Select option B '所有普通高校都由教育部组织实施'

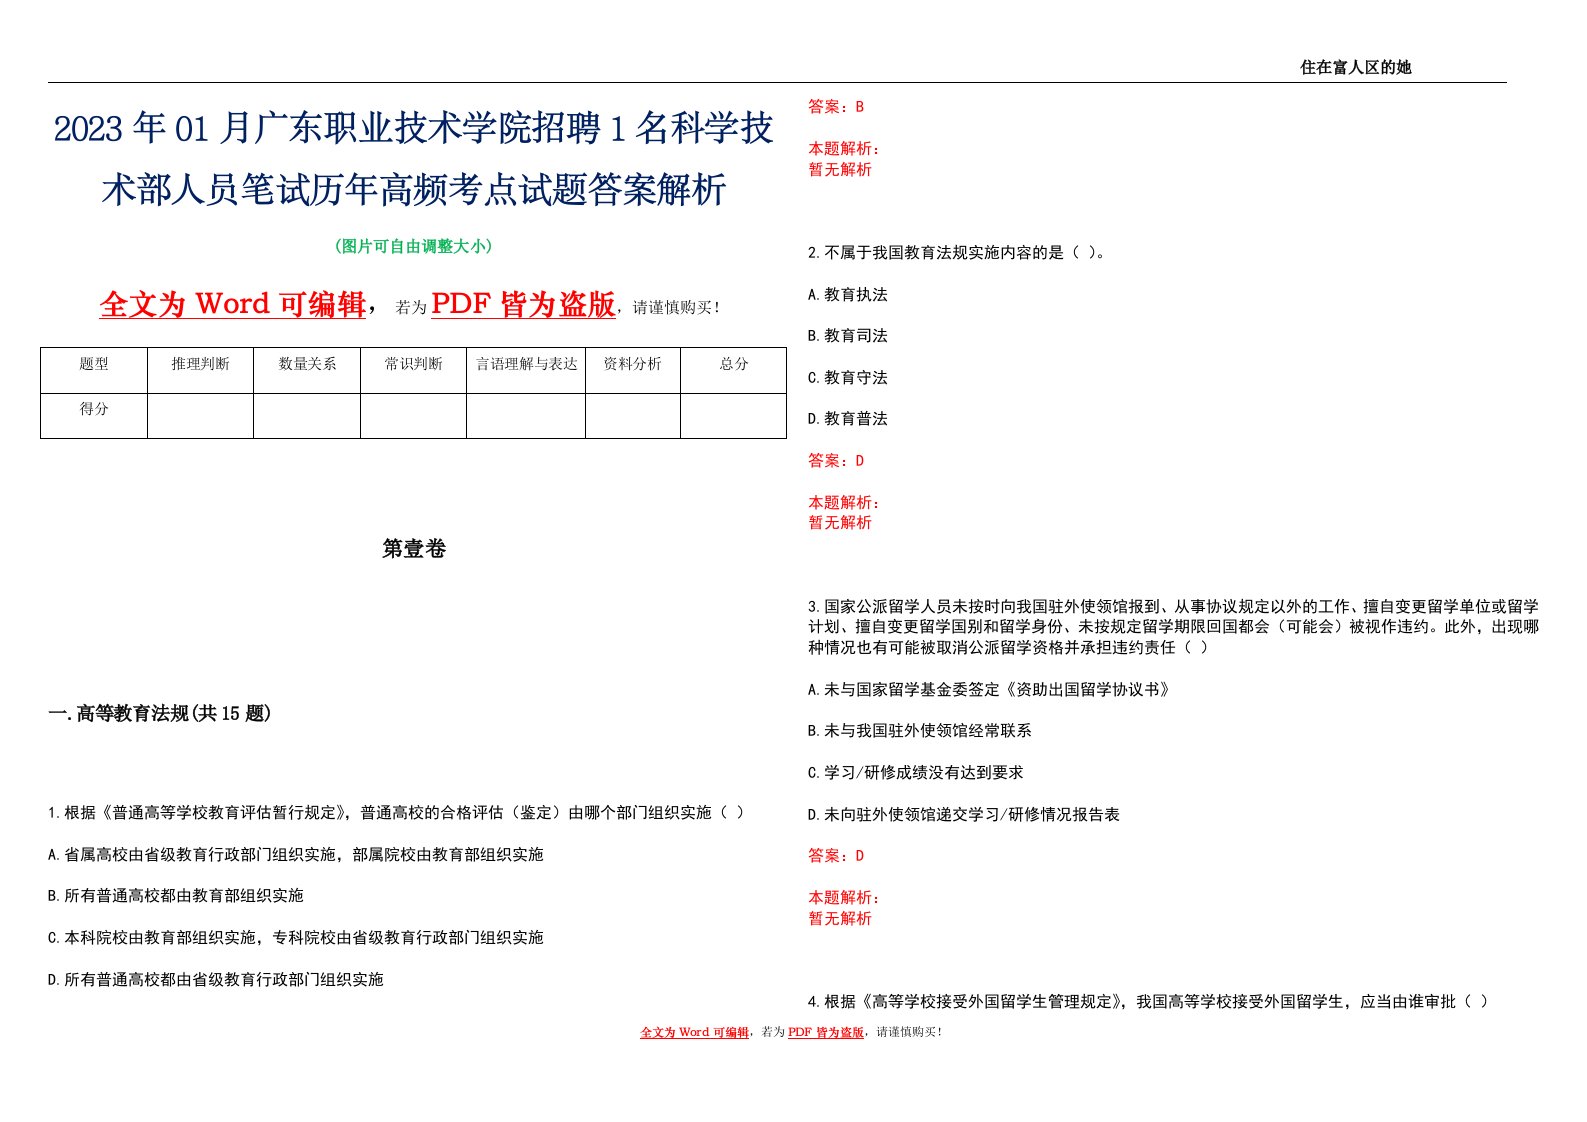tap(176, 896)
